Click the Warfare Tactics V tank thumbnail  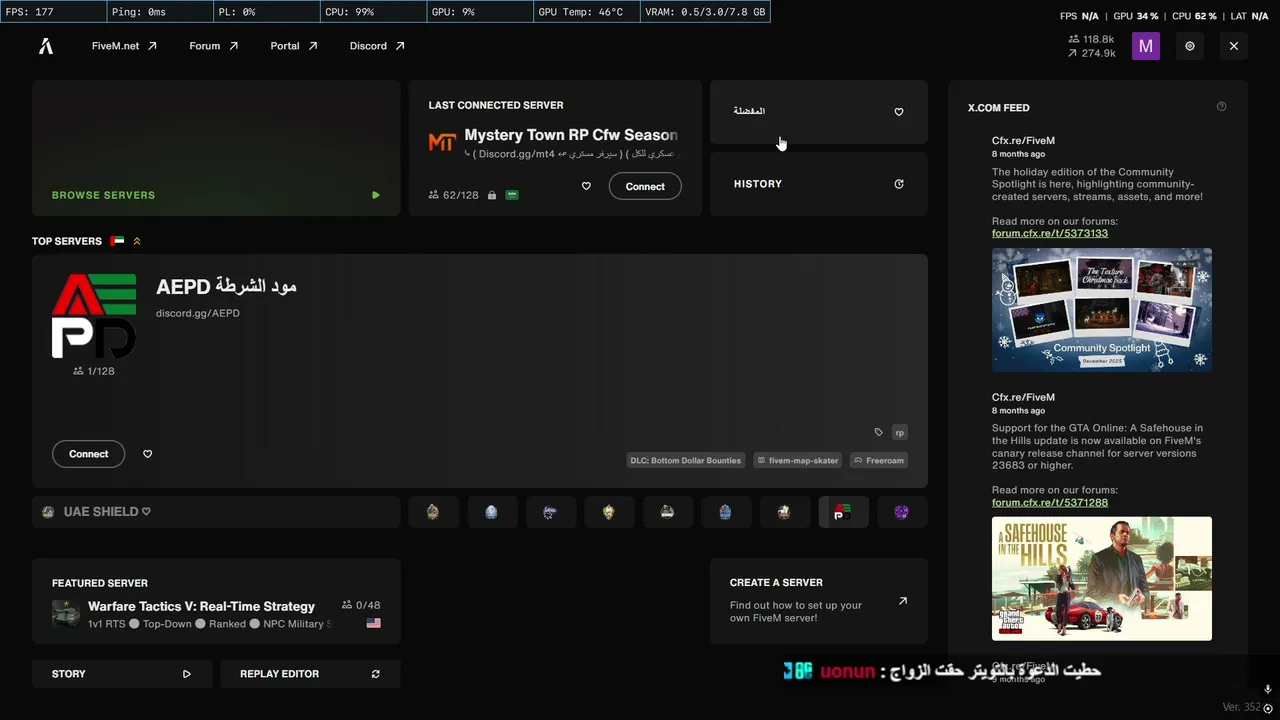tap(66, 614)
